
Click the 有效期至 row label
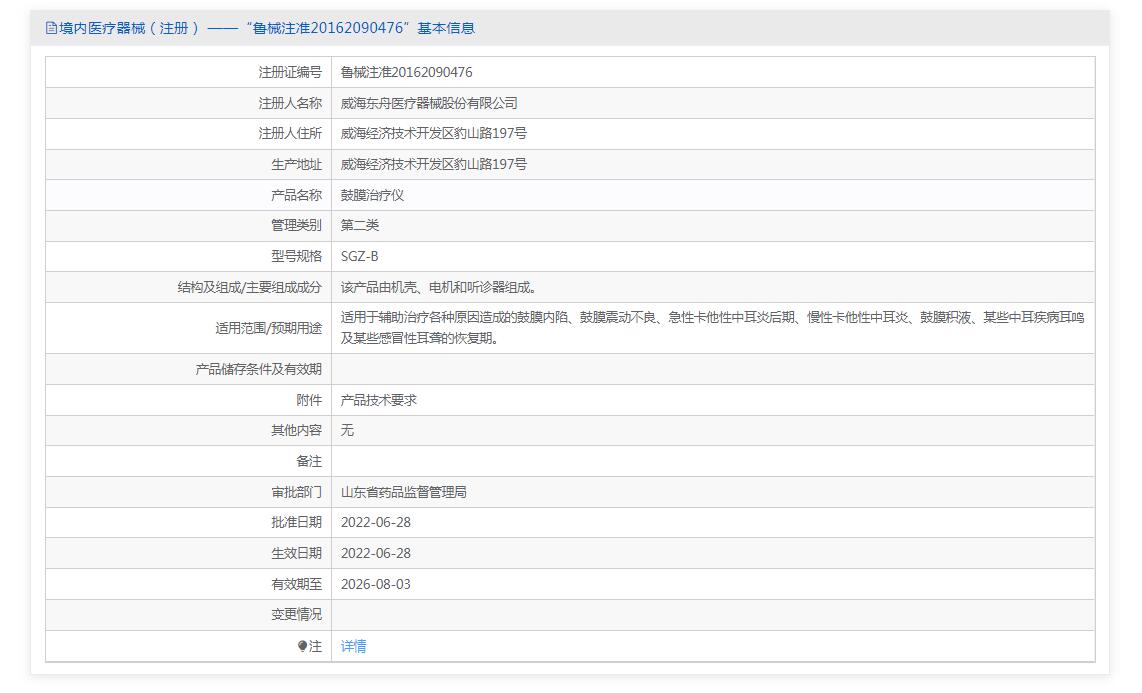(296, 584)
